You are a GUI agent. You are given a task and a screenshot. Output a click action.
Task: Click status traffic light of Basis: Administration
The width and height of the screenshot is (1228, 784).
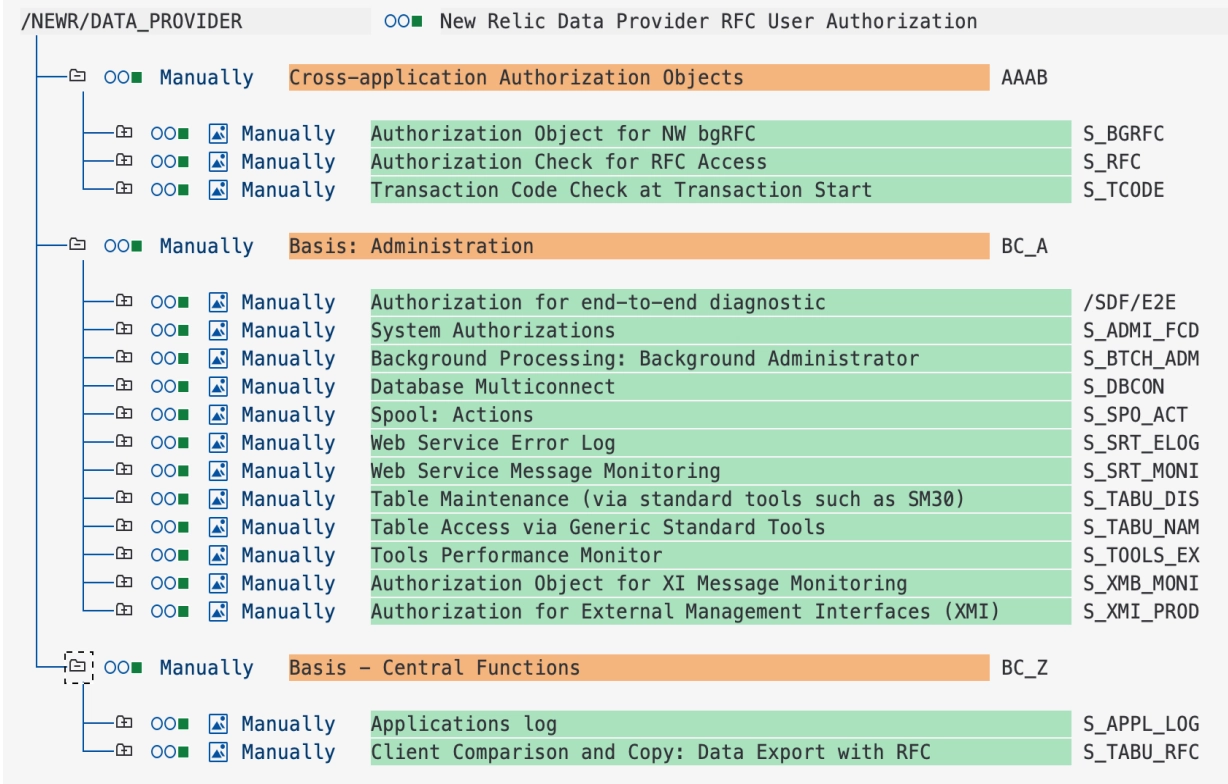pyautogui.click(x=123, y=246)
